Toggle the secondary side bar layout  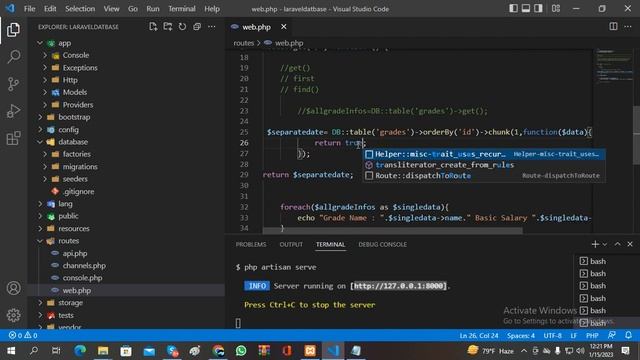538,8
